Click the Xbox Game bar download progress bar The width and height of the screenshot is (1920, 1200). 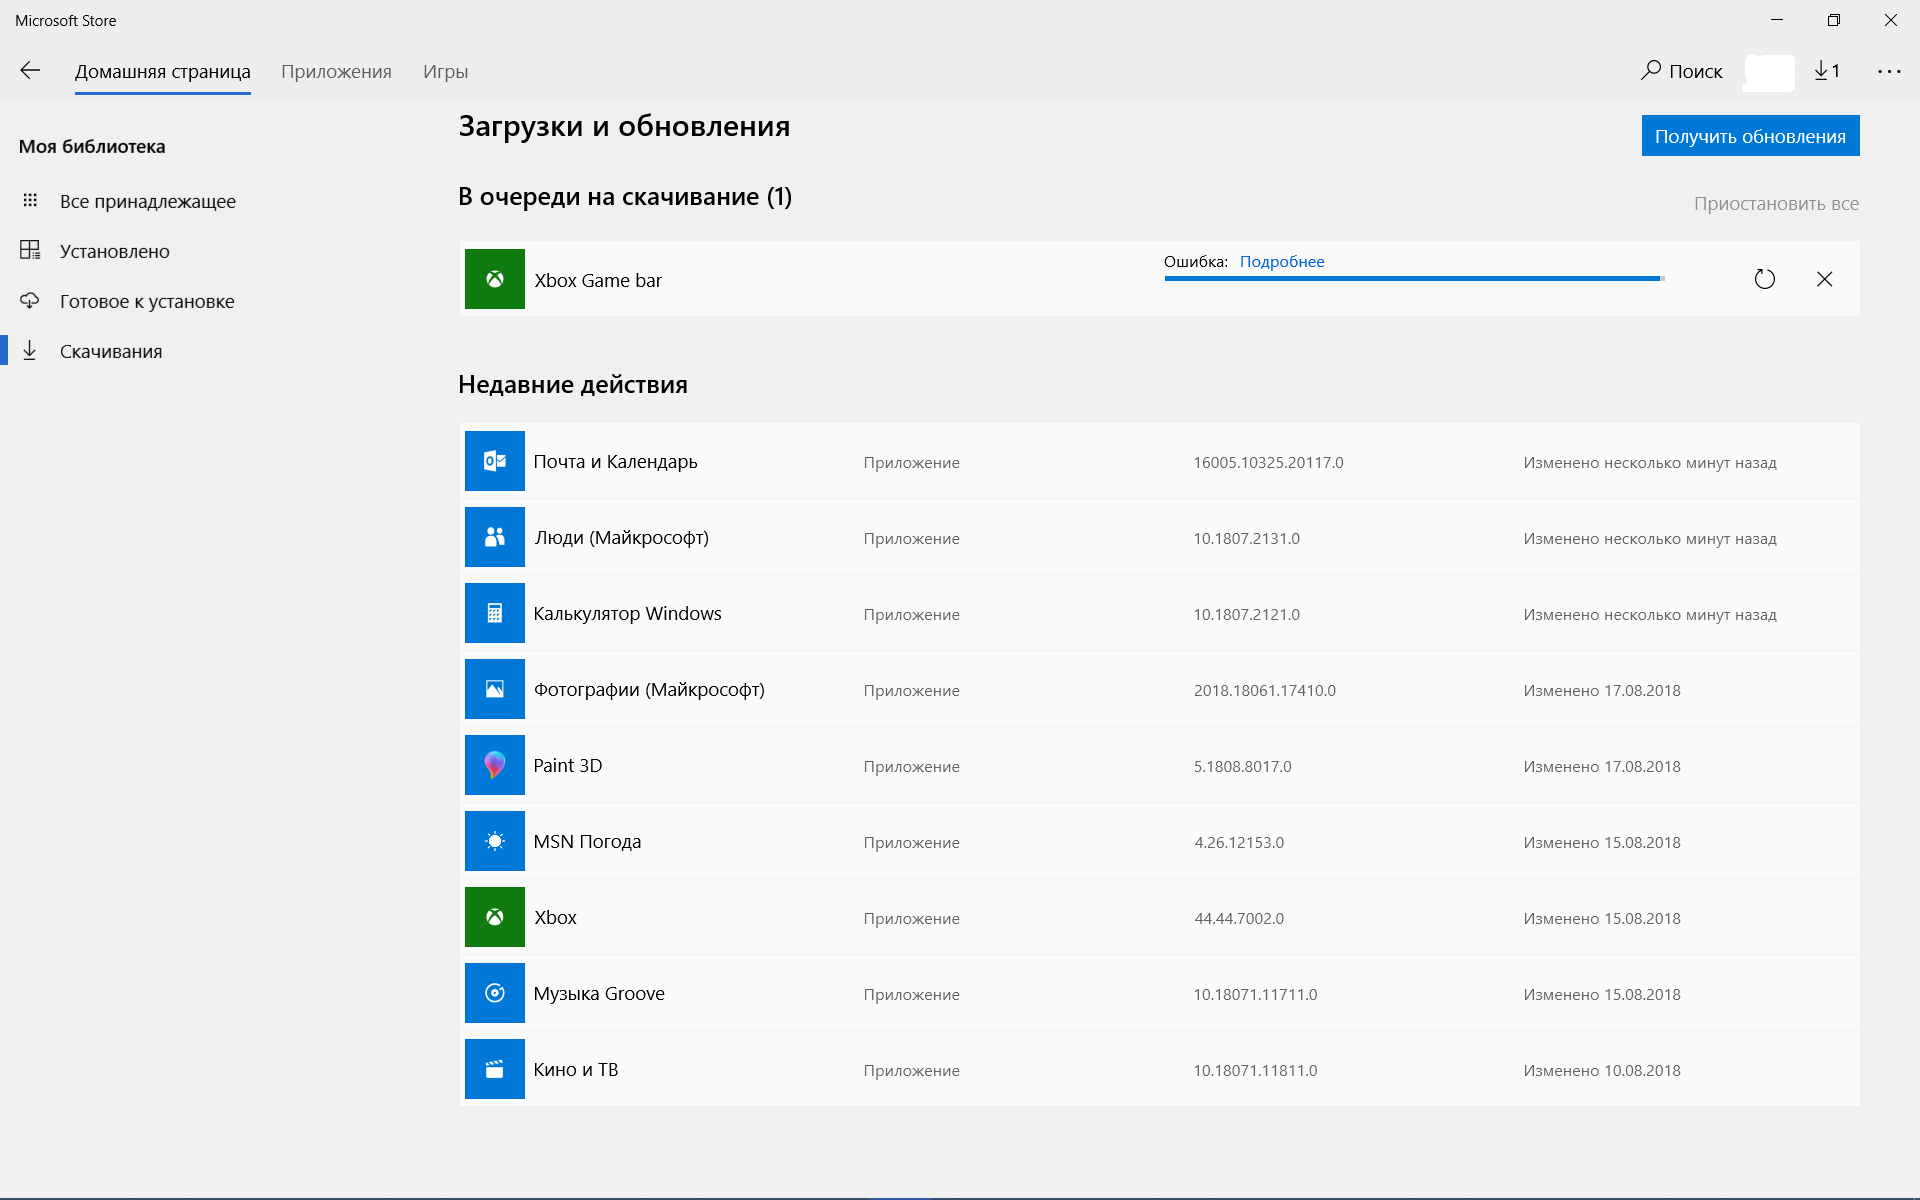1414,279
